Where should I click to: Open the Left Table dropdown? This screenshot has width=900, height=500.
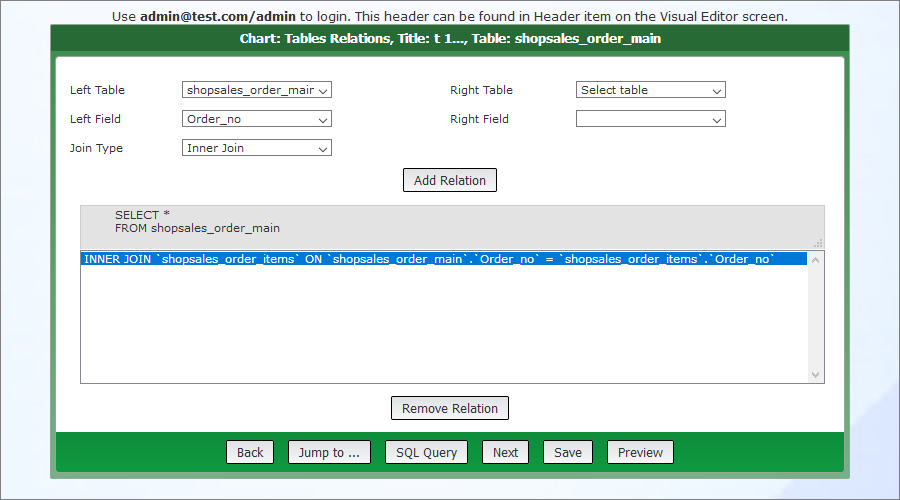[x=257, y=90]
